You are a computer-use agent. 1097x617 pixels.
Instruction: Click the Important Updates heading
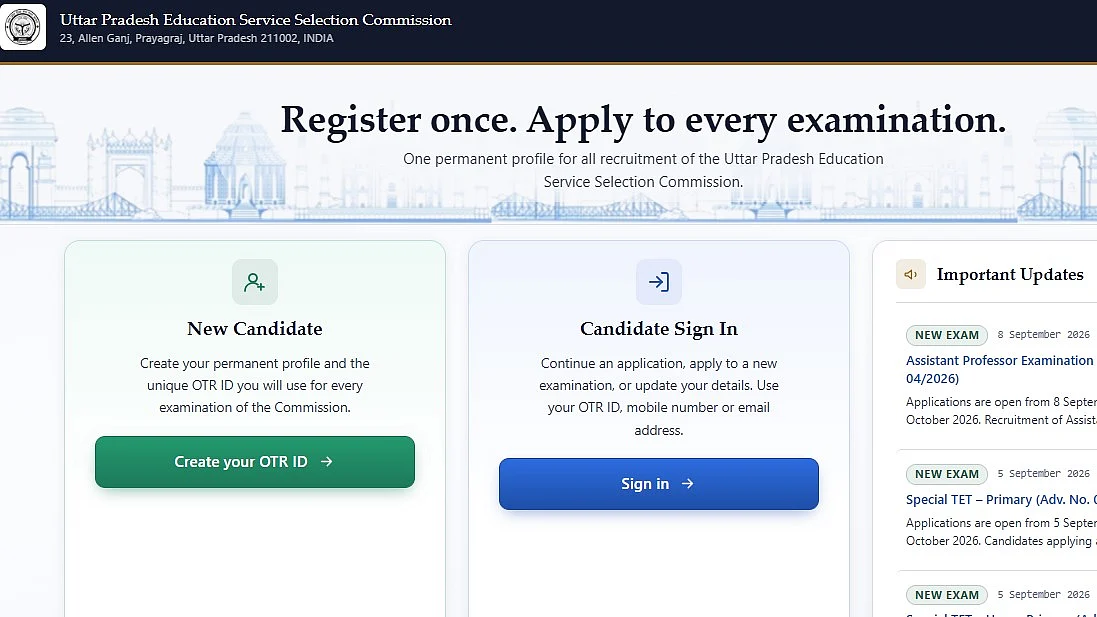point(1010,274)
